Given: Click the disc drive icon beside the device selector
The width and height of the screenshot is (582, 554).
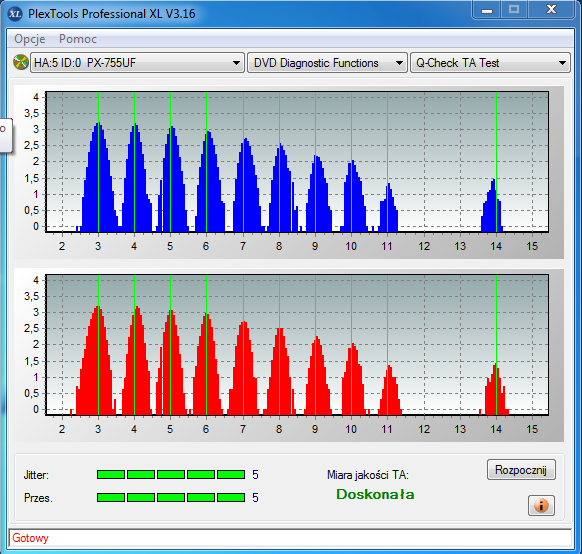Looking at the screenshot, I should pos(21,62).
